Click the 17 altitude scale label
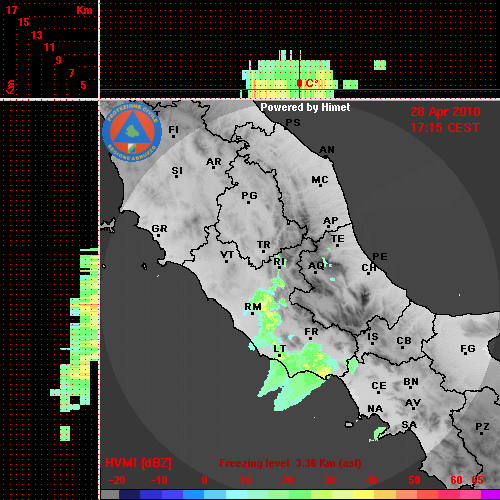 coord(12,10)
